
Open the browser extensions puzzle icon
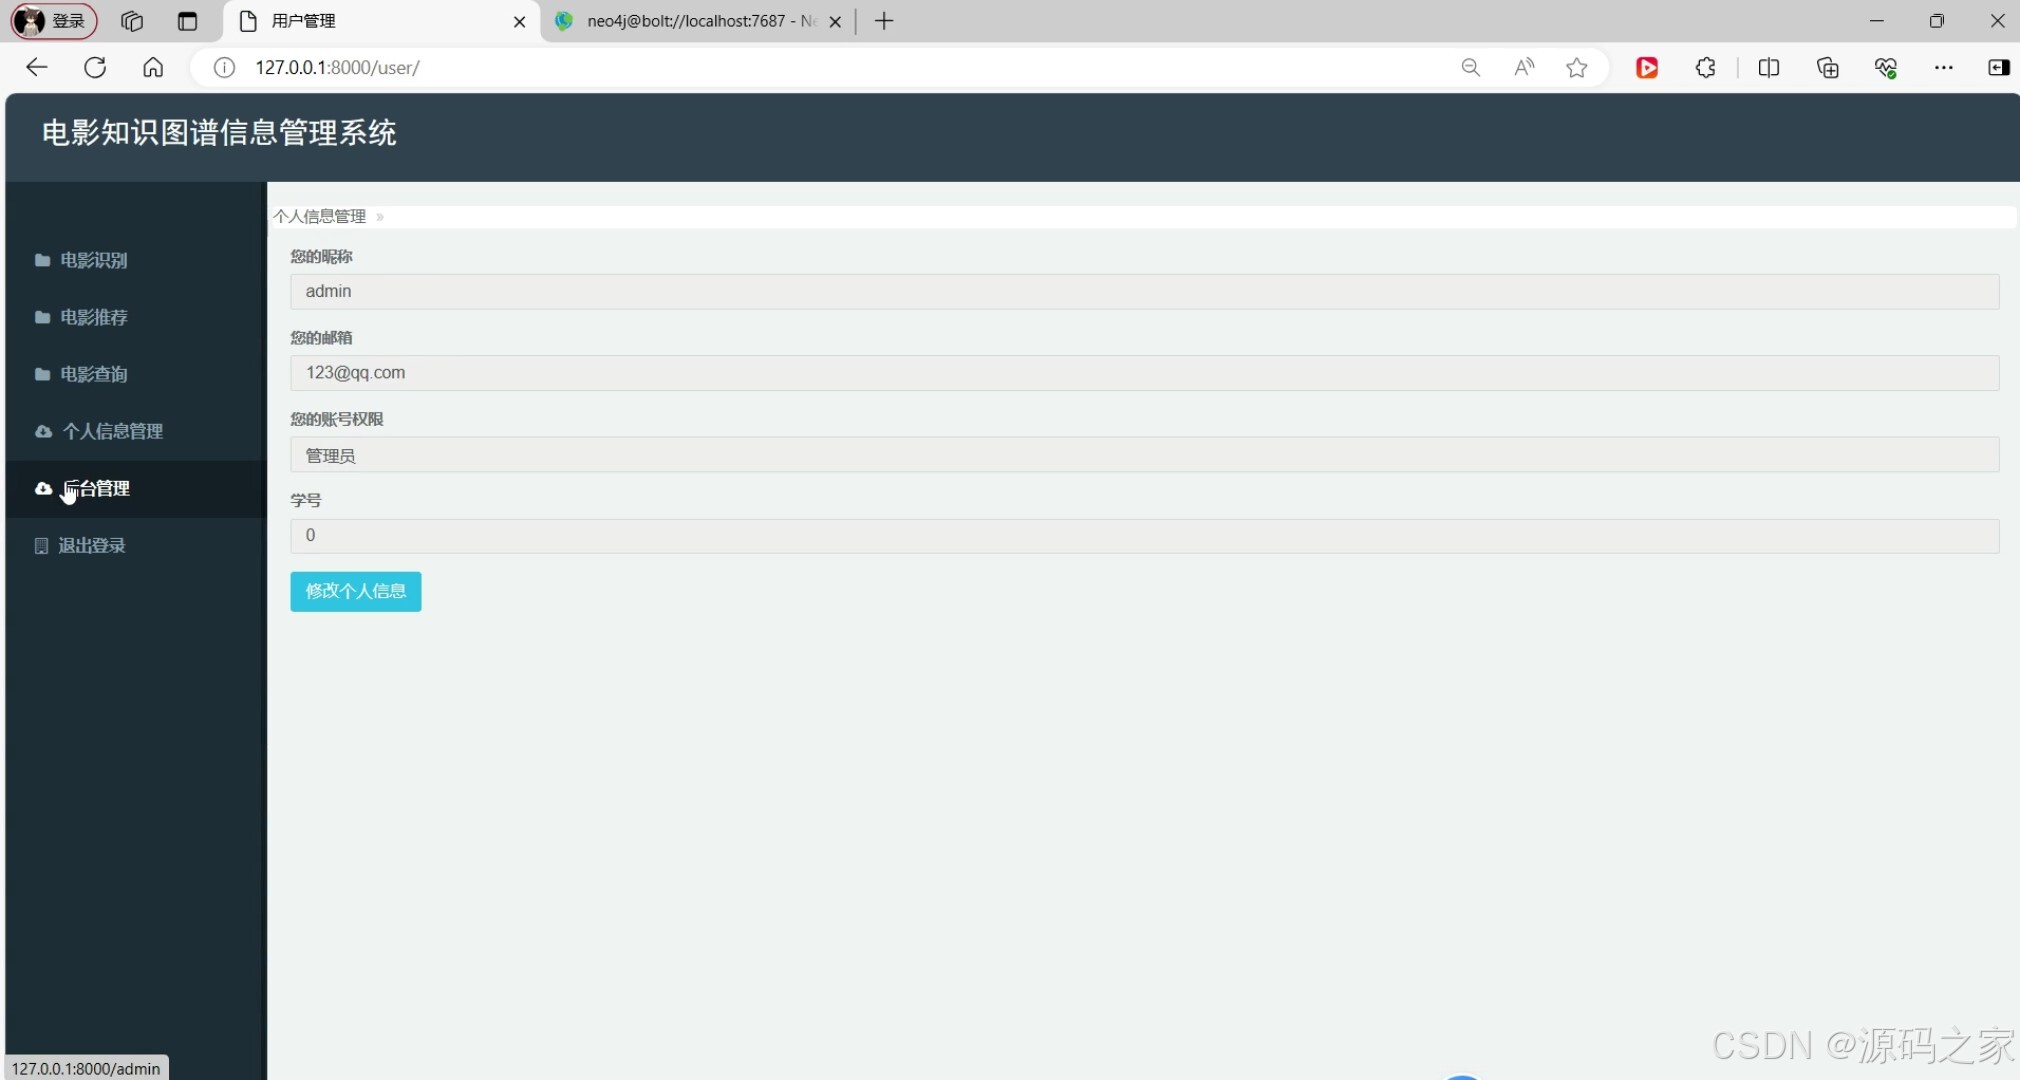click(1706, 67)
